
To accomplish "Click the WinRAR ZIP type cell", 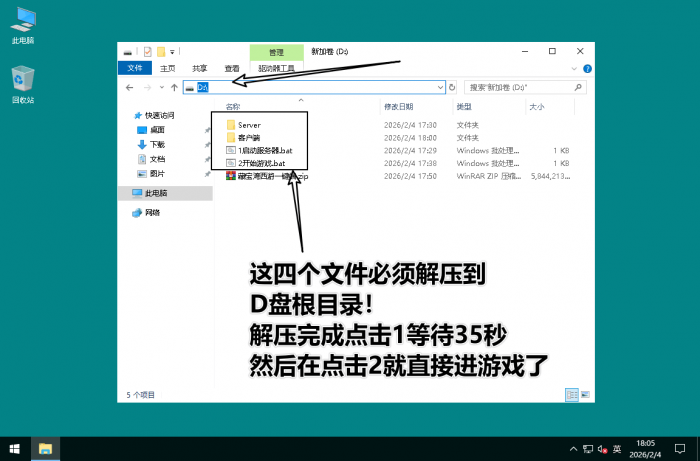I will click(488, 176).
